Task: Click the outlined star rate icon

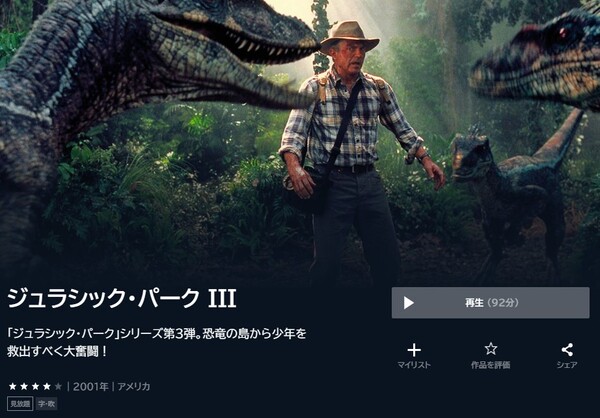Action: pos(491,349)
